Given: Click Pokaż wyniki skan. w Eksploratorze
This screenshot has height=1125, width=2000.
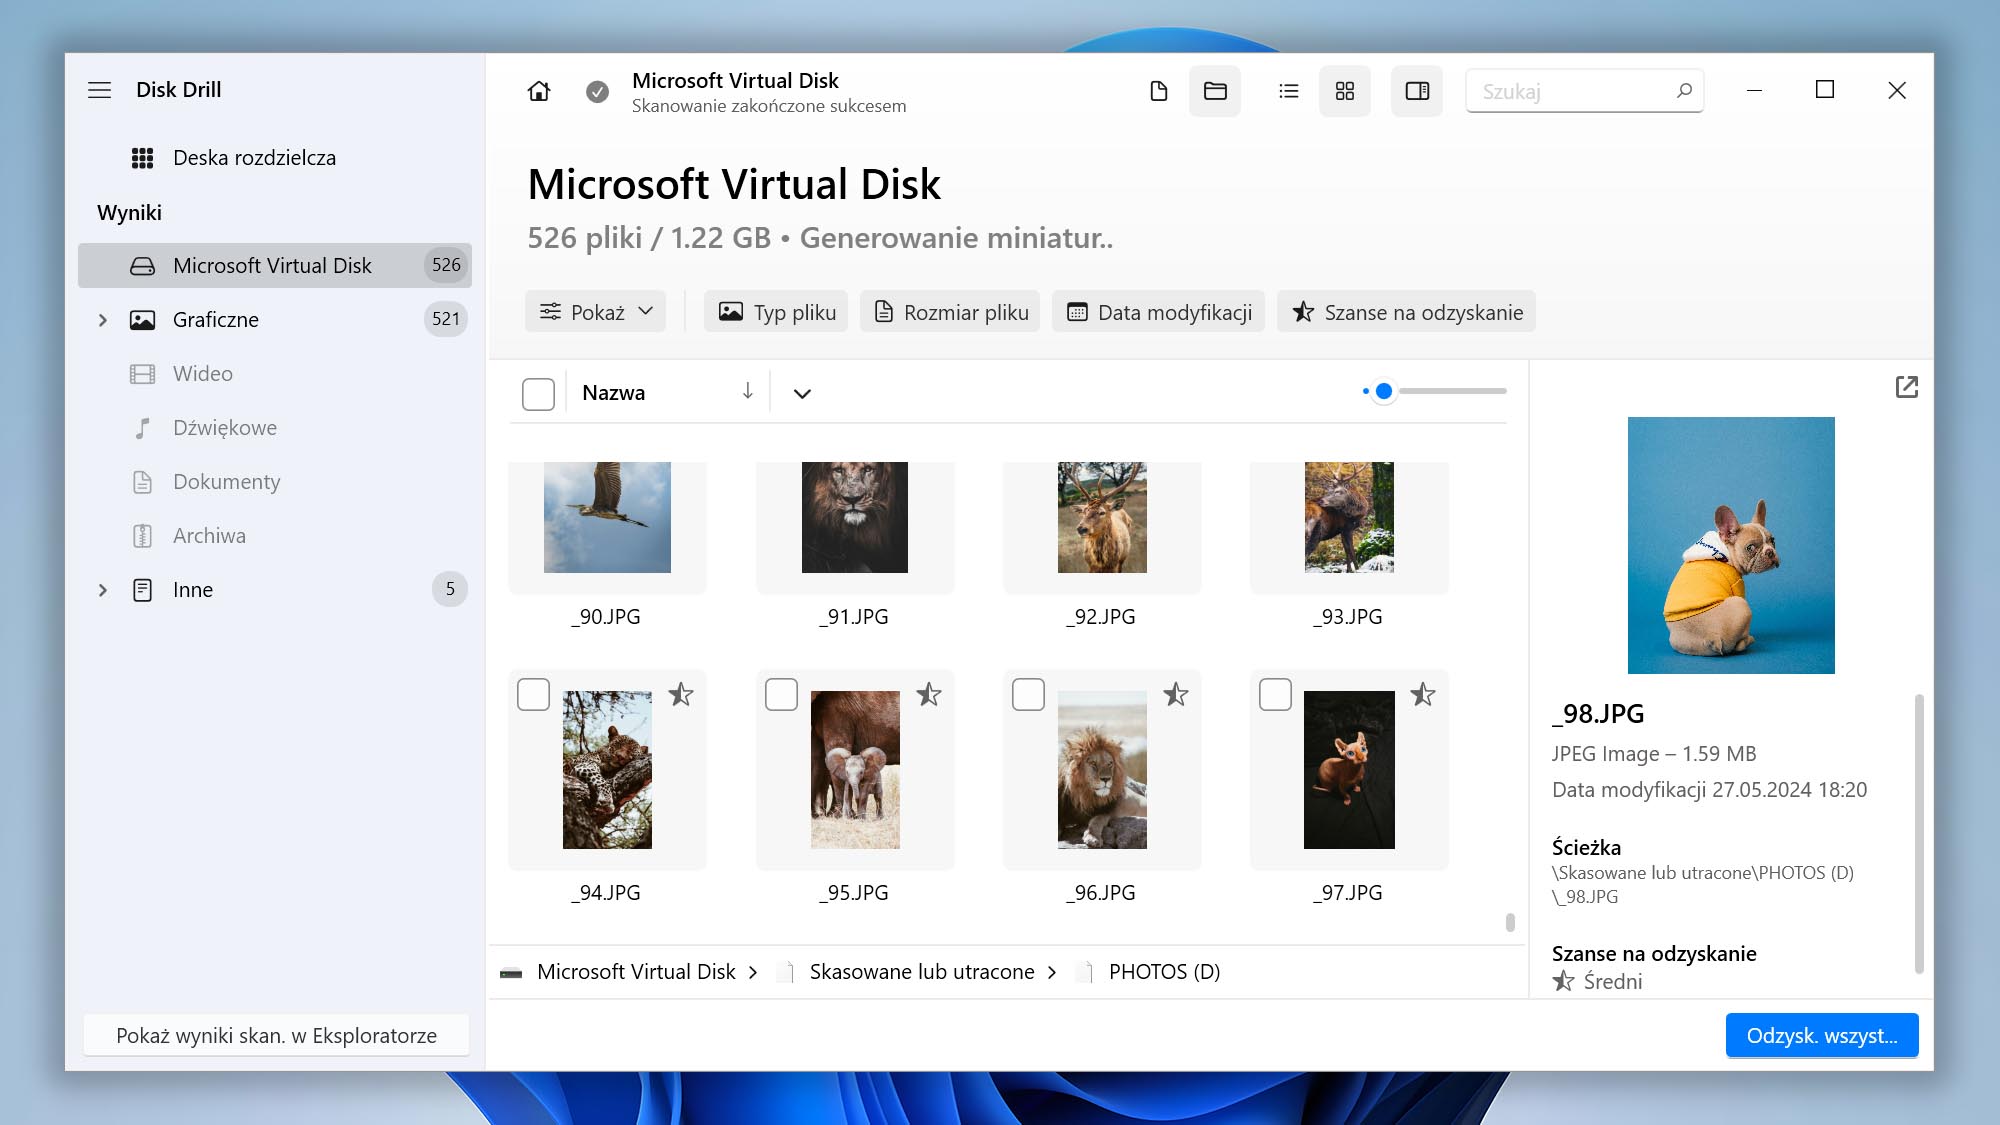Looking at the screenshot, I should [276, 1035].
